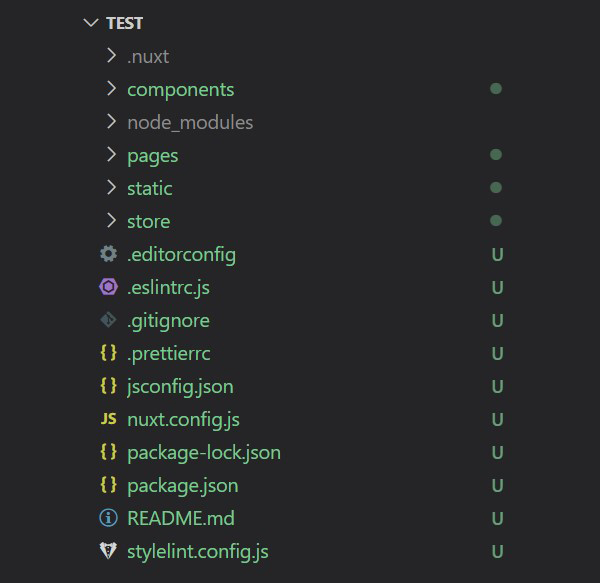Expand the store folder arrow
The image size is (600, 583).
pyautogui.click(x=111, y=221)
